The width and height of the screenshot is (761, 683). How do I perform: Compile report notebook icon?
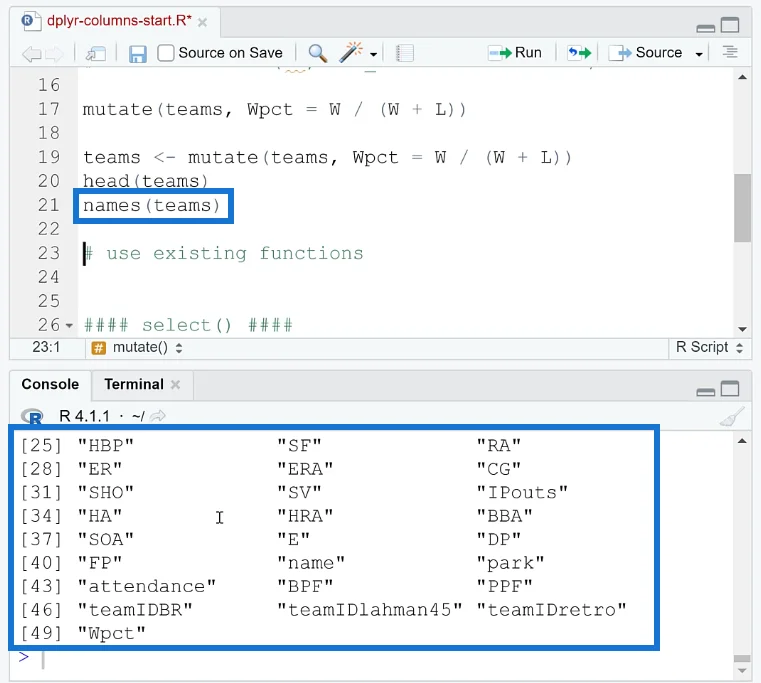[x=404, y=53]
